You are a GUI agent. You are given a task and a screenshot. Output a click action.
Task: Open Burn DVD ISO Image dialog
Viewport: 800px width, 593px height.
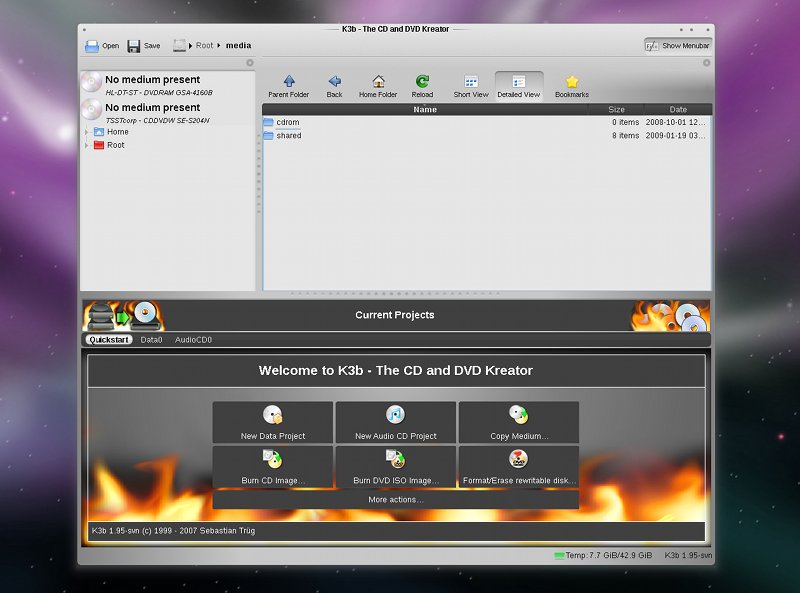tap(396, 466)
